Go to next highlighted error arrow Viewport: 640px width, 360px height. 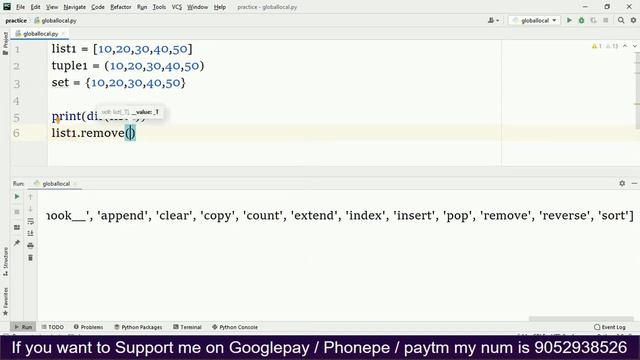point(634,46)
